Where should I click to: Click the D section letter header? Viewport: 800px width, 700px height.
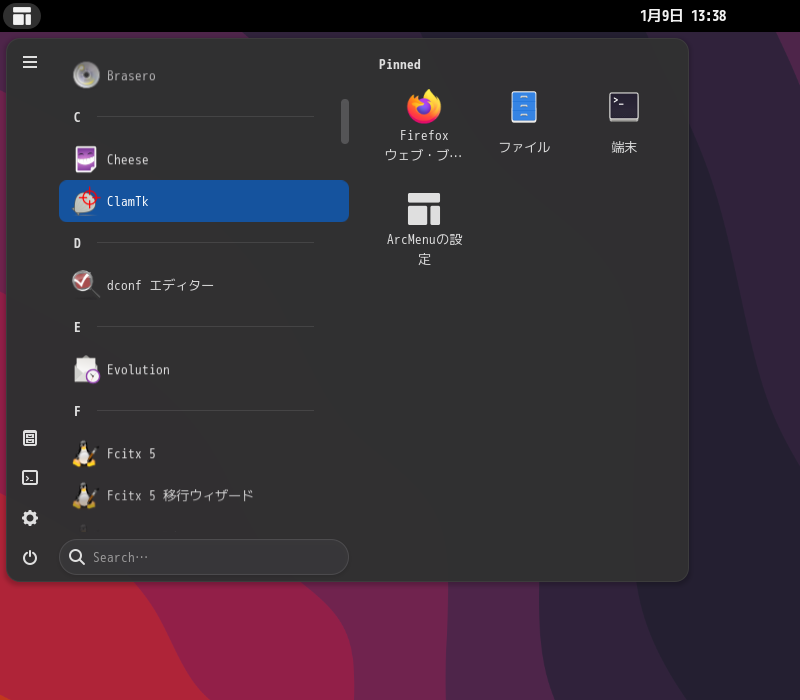pyautogui.click(x=77, y=243)
